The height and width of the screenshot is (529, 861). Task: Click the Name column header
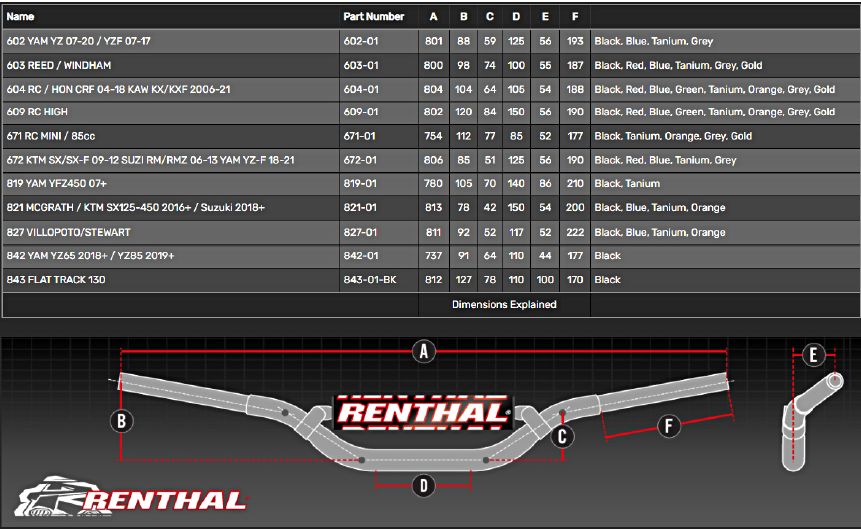pos(20,16)
